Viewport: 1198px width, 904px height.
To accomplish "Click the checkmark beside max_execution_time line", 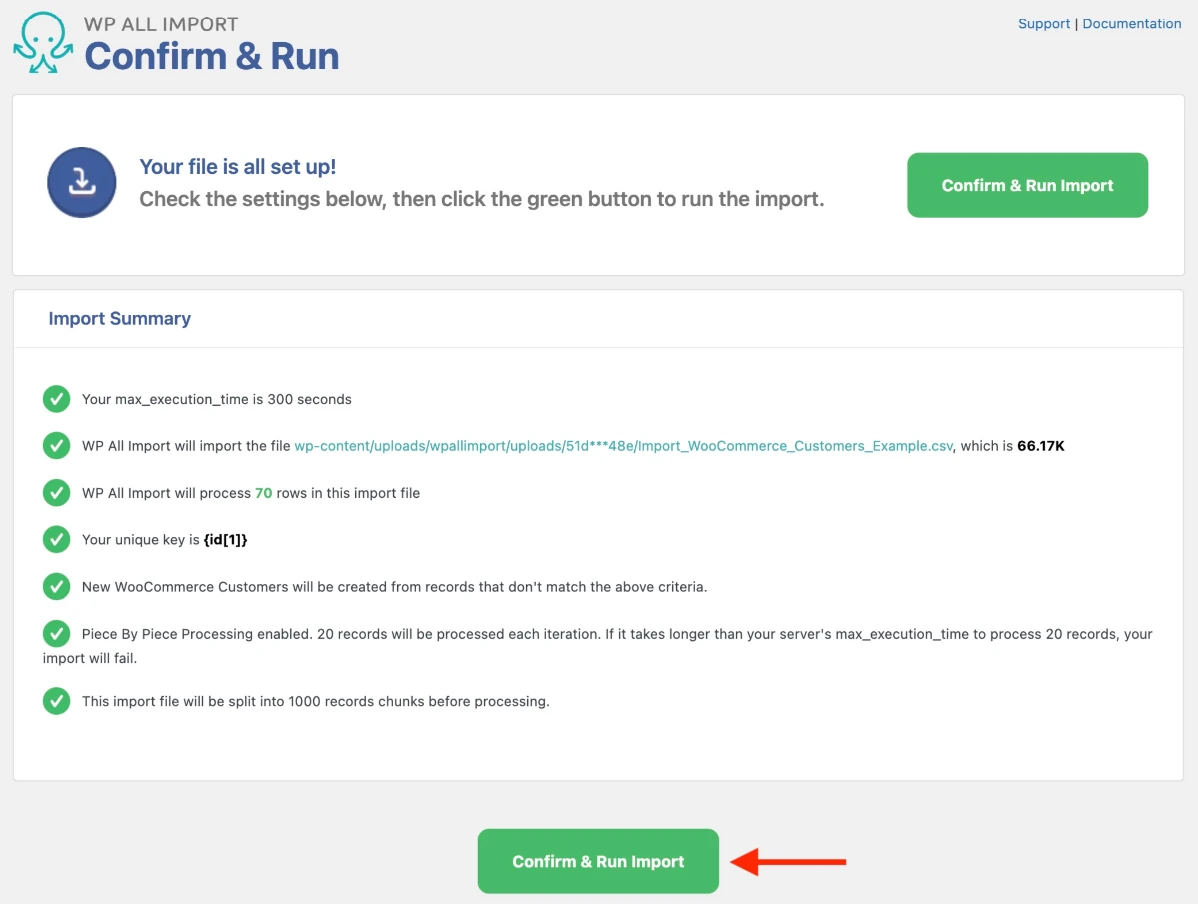I will (57, 399).
